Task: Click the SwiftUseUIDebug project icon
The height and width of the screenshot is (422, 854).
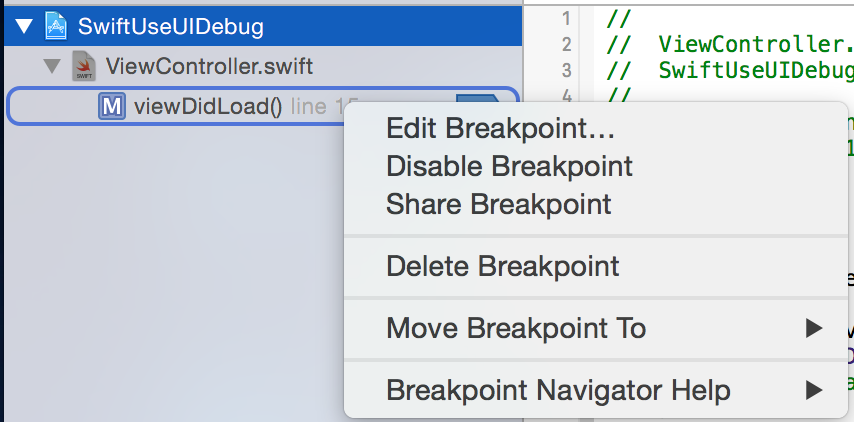Action: (x=56, y=26)
